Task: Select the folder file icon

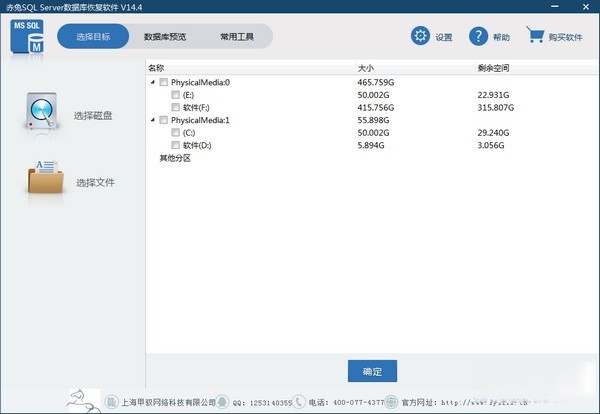Action: 45,177
